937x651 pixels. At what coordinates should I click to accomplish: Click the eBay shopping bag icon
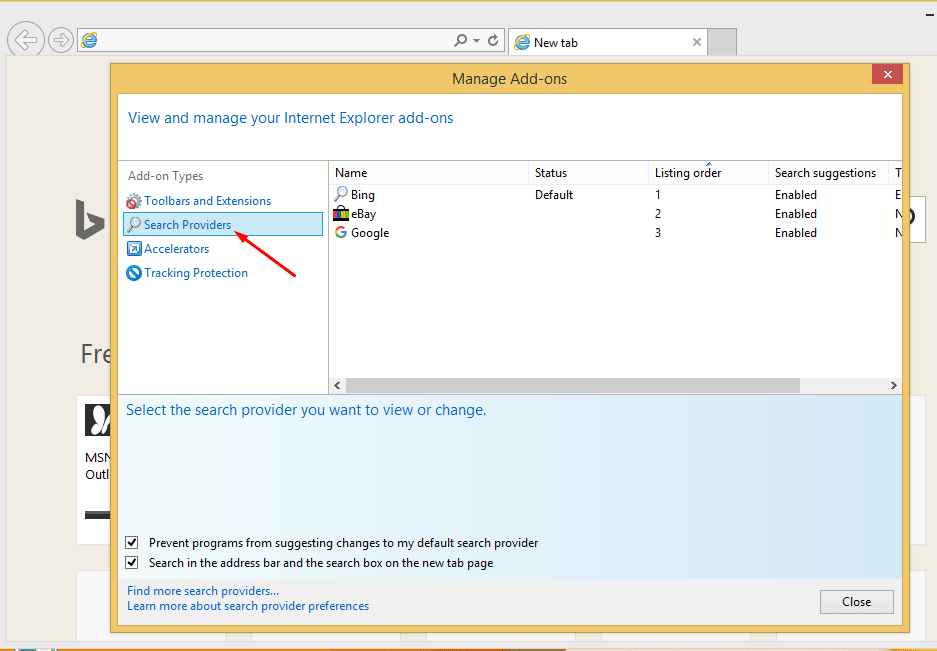341,213
